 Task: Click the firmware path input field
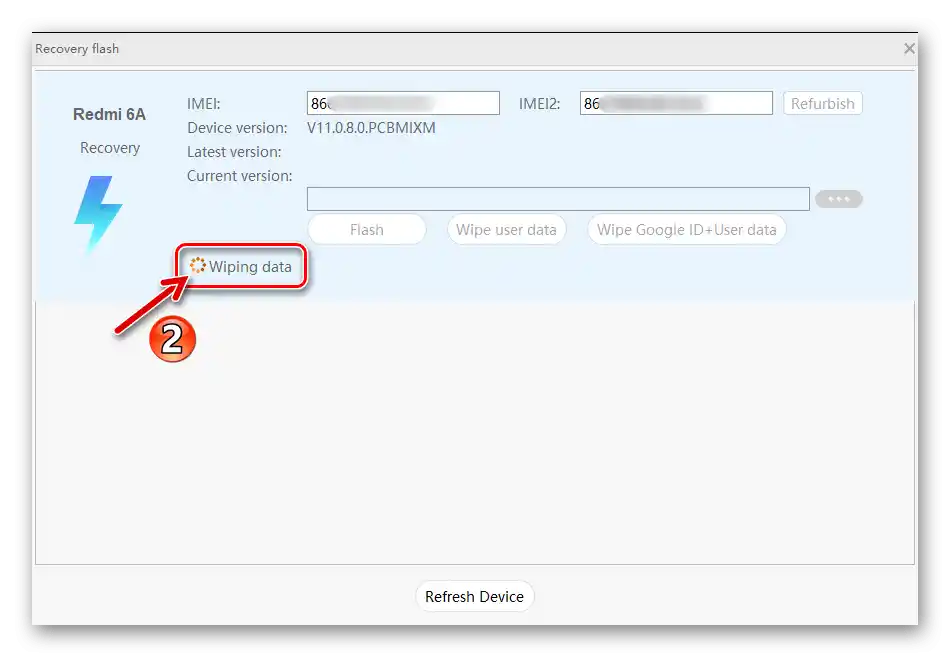pyautogui.click(x=558, y=199)
